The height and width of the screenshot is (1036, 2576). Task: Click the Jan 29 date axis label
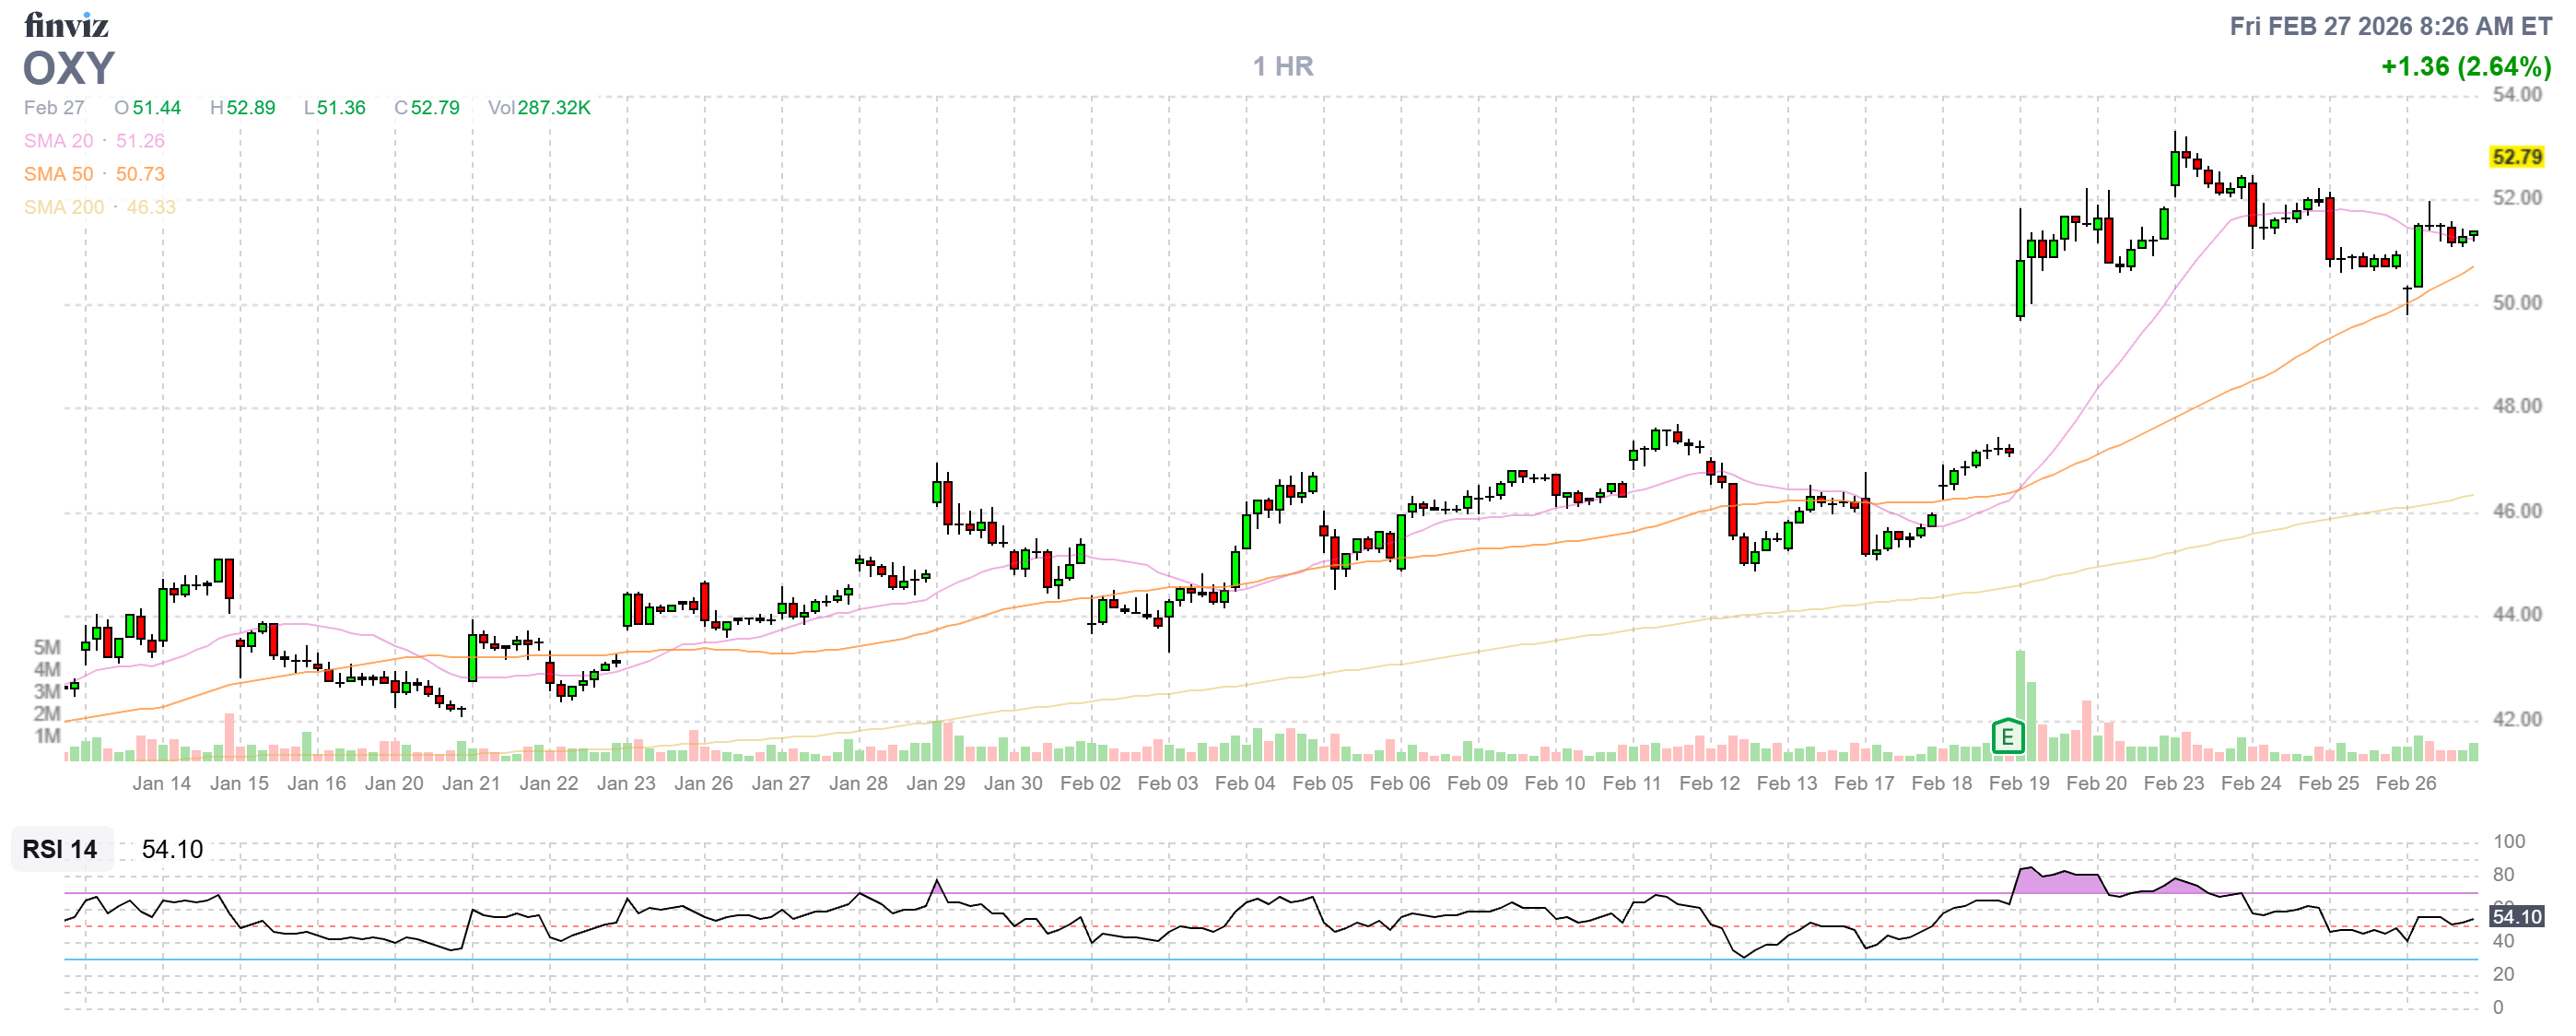point(935,784)
